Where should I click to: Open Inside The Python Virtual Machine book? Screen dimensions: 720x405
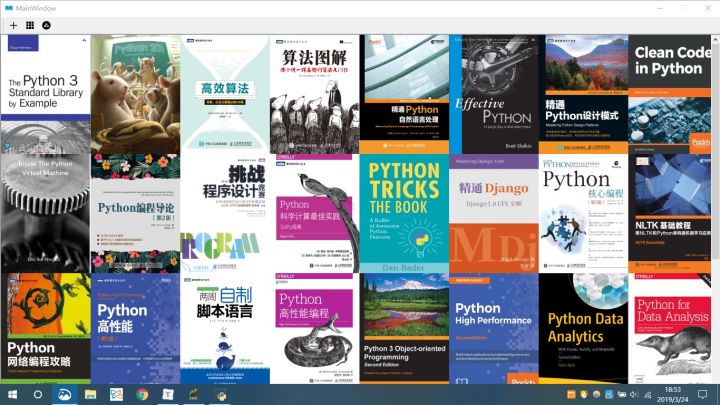pos(45,214)
